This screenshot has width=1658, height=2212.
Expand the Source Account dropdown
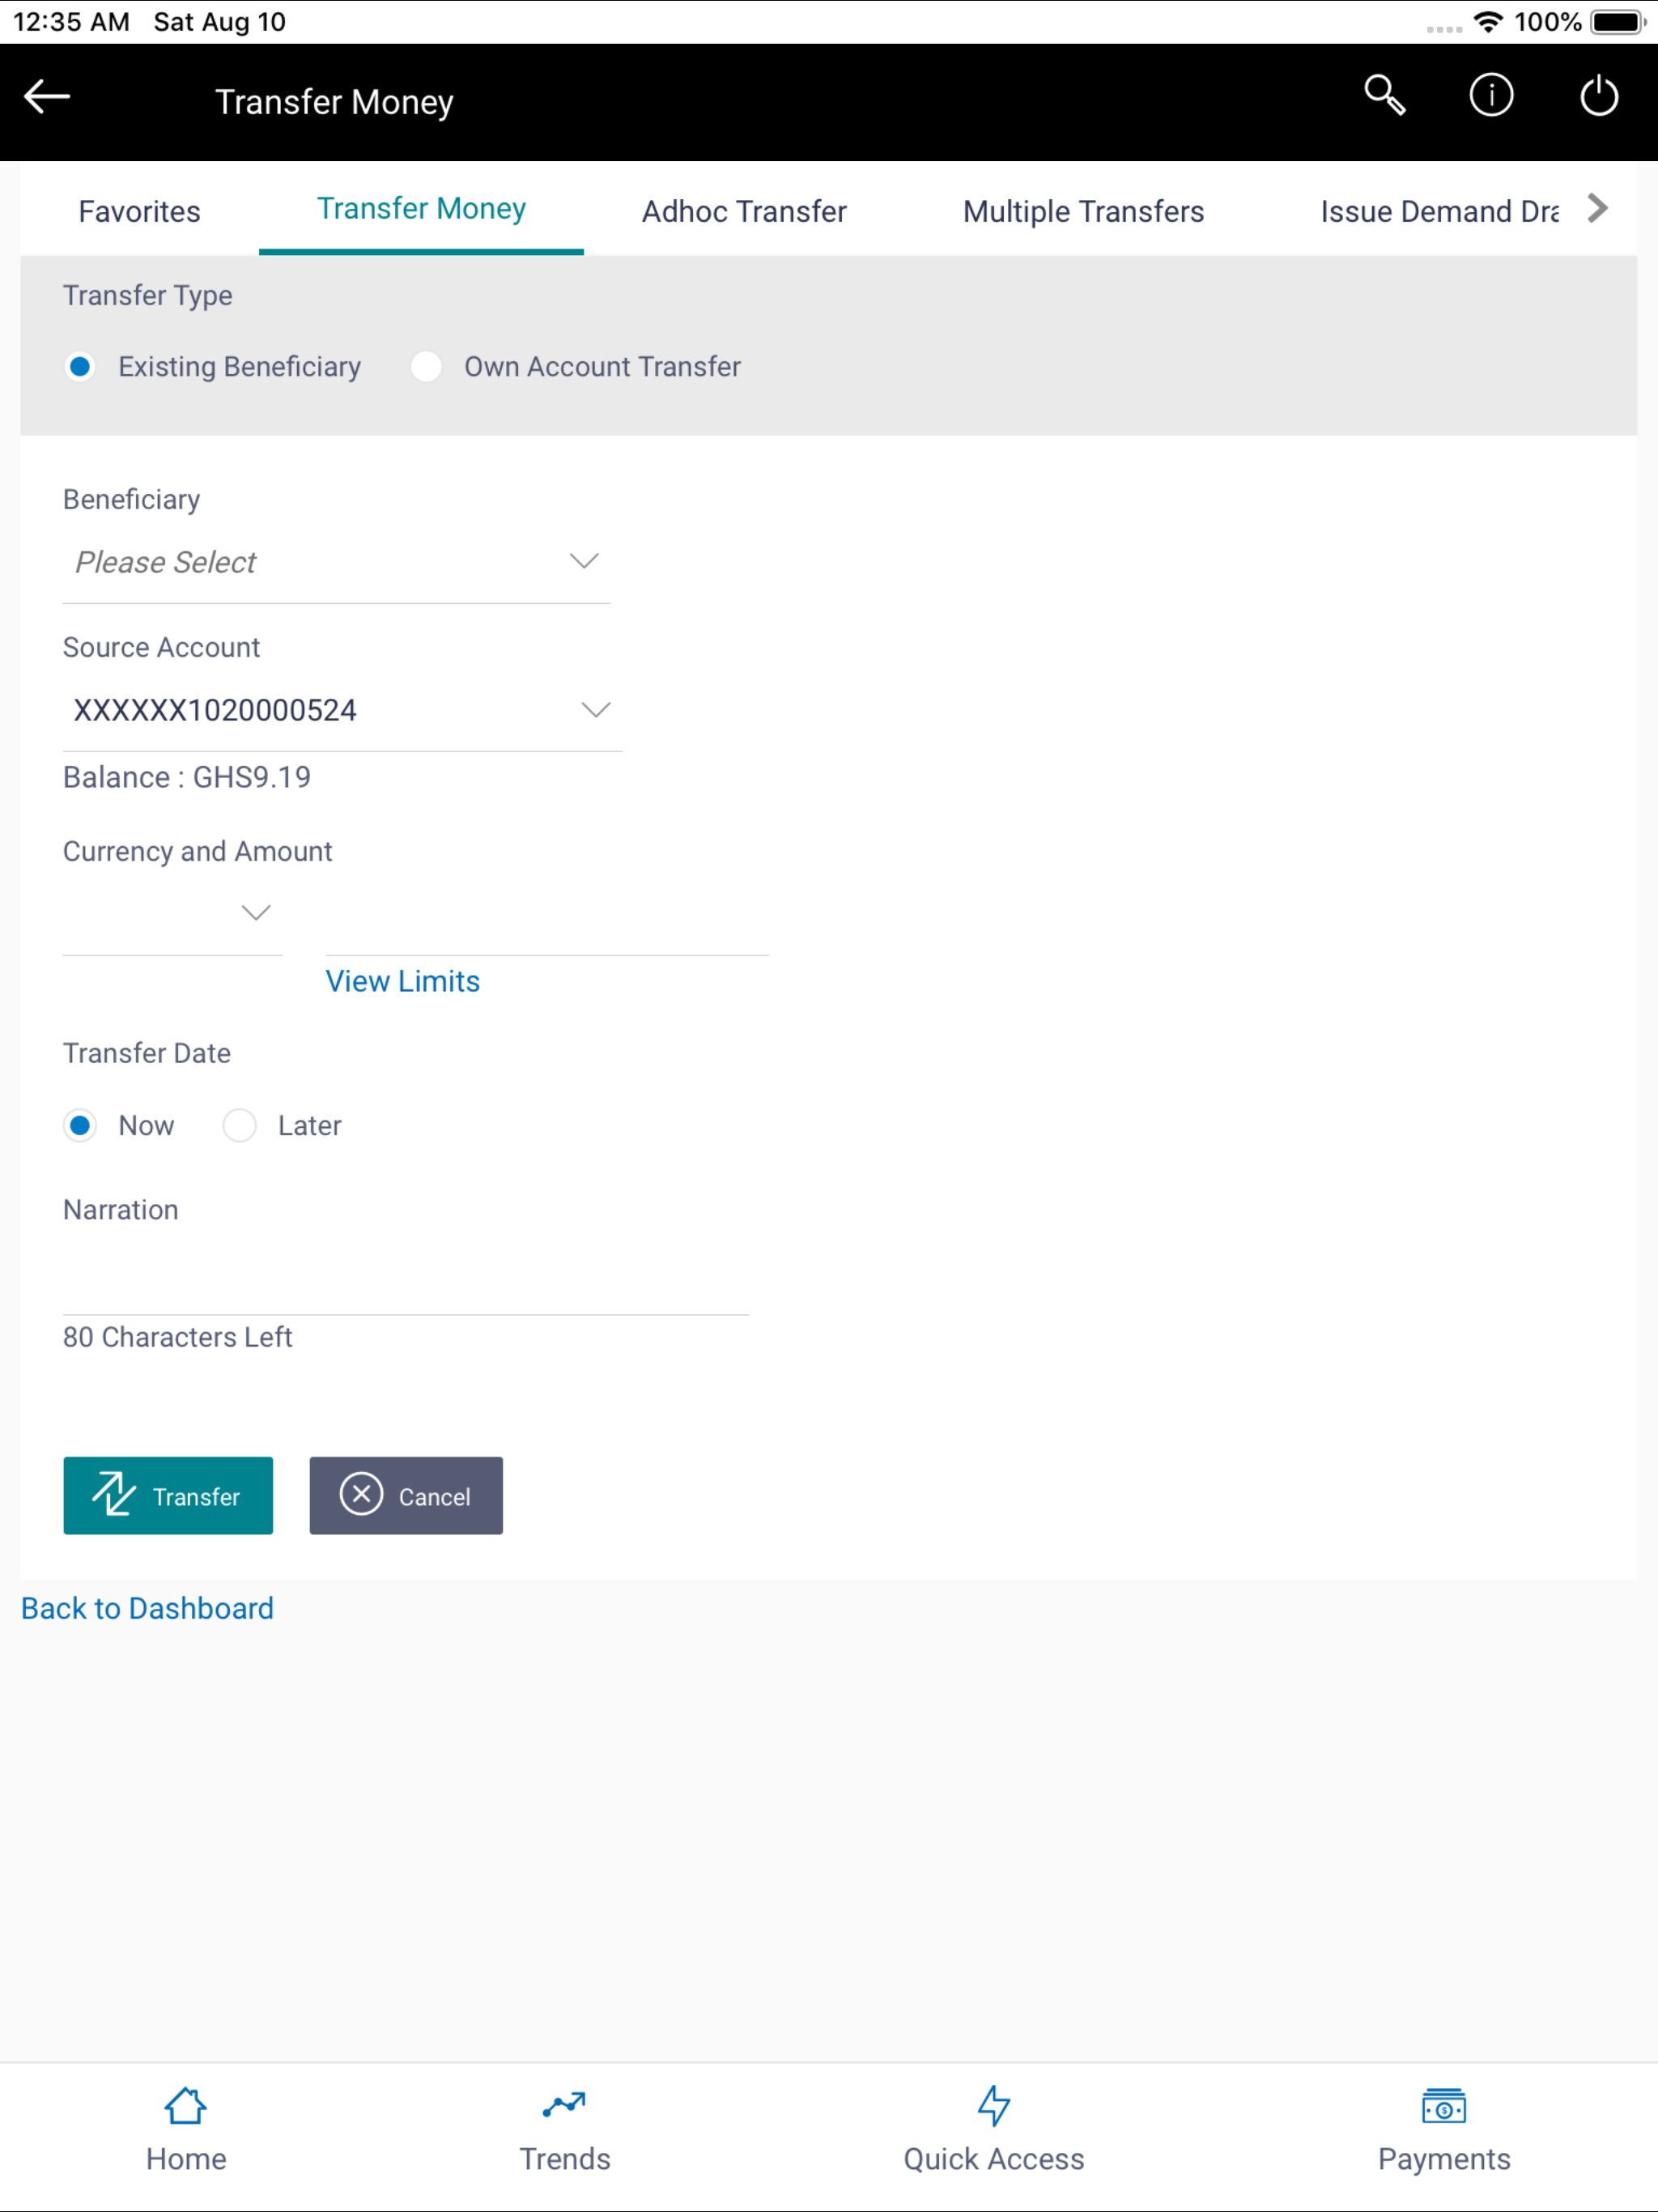click(x=595, y=710)
